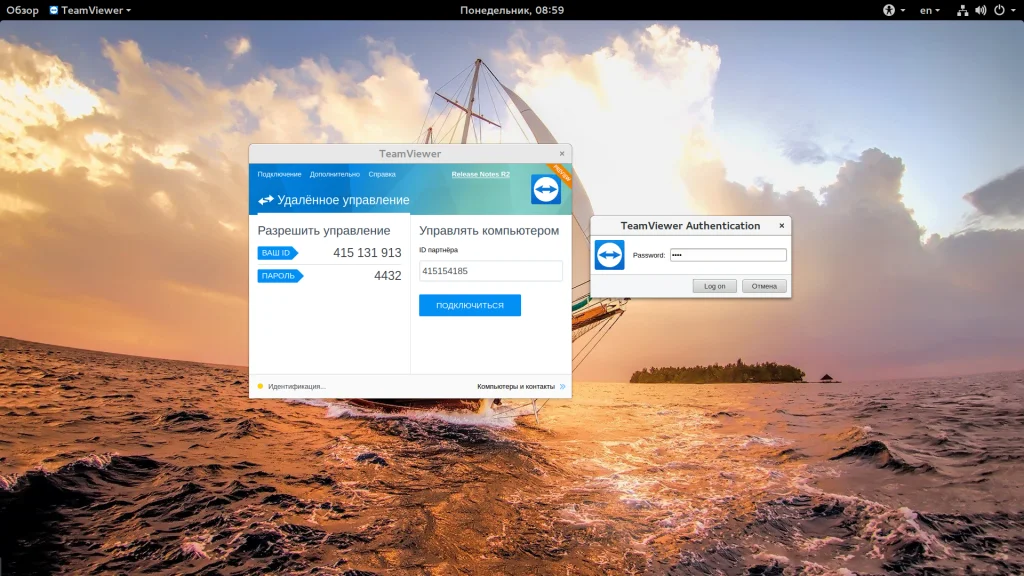Open the TeamViewer app menu dropdown in top bar
This screenshot has width=1024, height=576.
(x=89, y=10)
